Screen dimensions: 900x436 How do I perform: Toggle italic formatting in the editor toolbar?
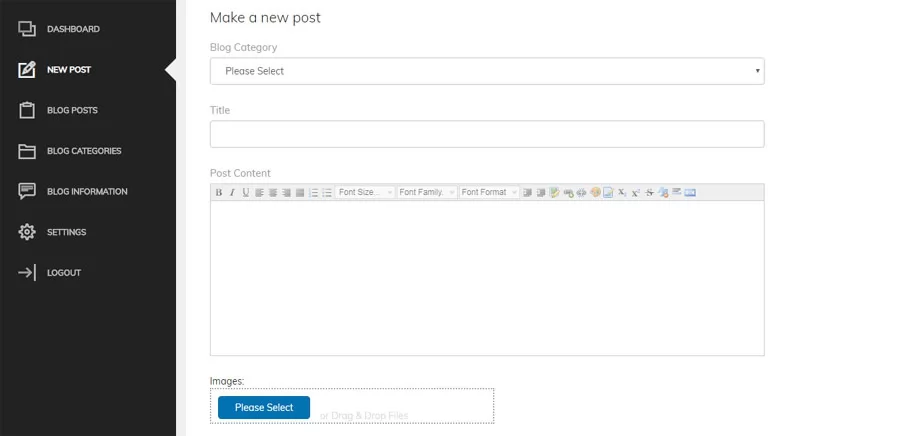click(x=232, y=192)
